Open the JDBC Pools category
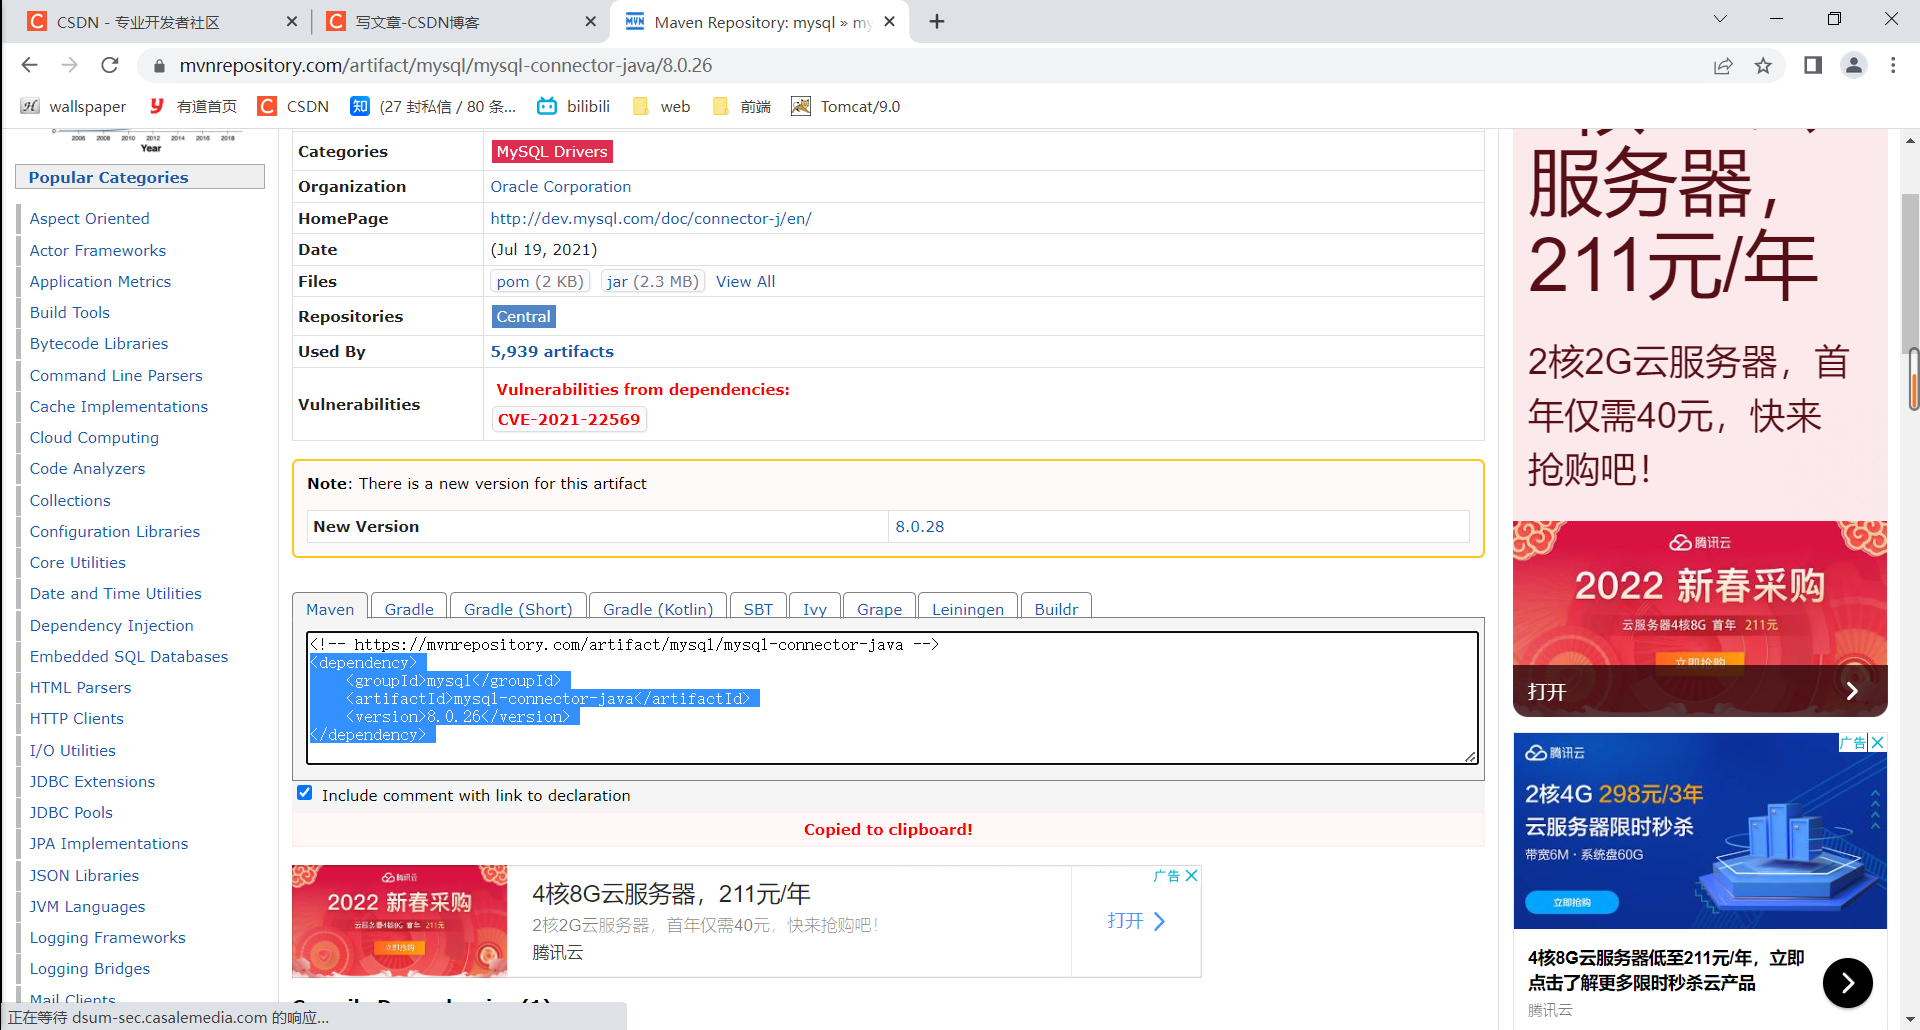The width and height of the screenshot is (1920, 1030). tap(71, 812)
